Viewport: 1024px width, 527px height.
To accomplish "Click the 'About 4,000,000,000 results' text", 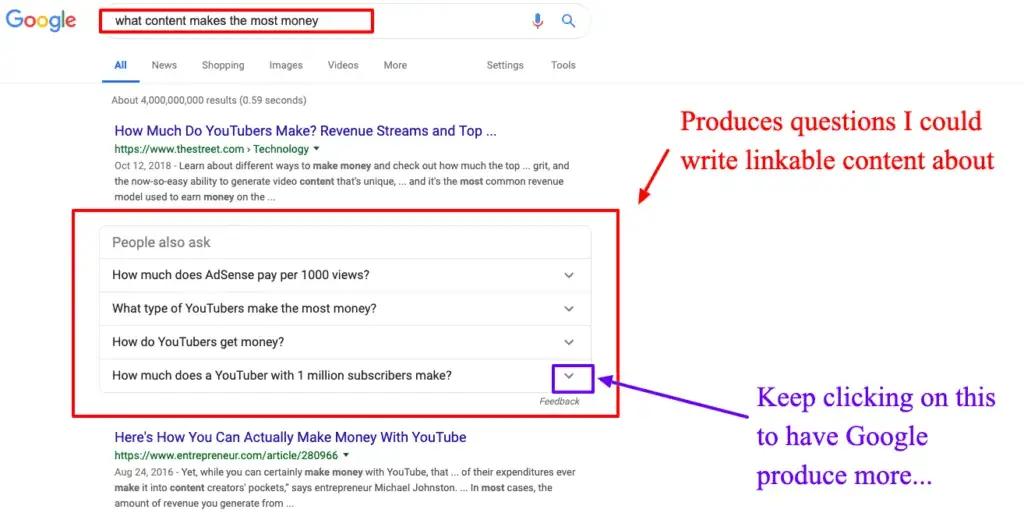I will (x=209, y=101).
